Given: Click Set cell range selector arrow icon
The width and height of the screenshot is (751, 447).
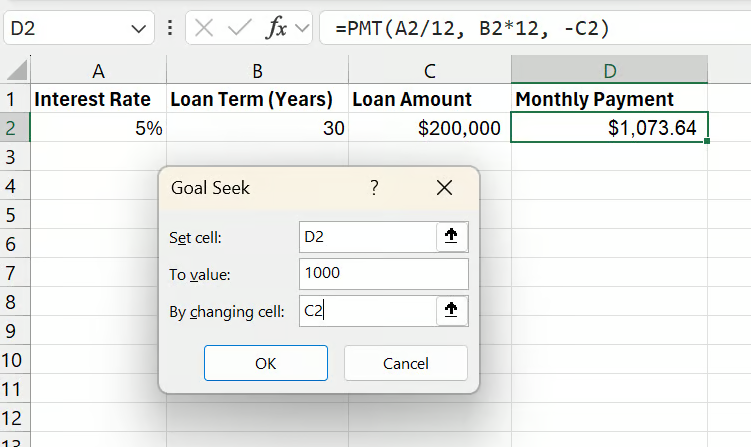Looking at the screenshot, I should 451,236.
